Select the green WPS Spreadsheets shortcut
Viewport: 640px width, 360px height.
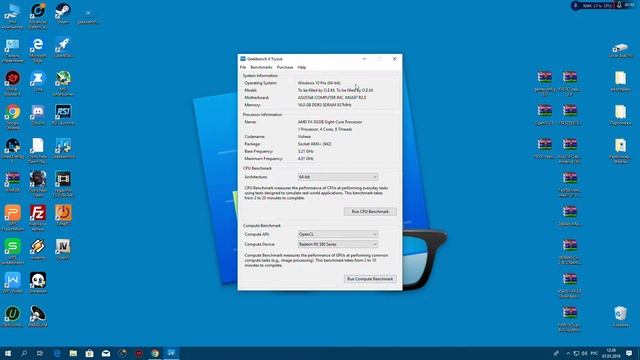[12, 251]
